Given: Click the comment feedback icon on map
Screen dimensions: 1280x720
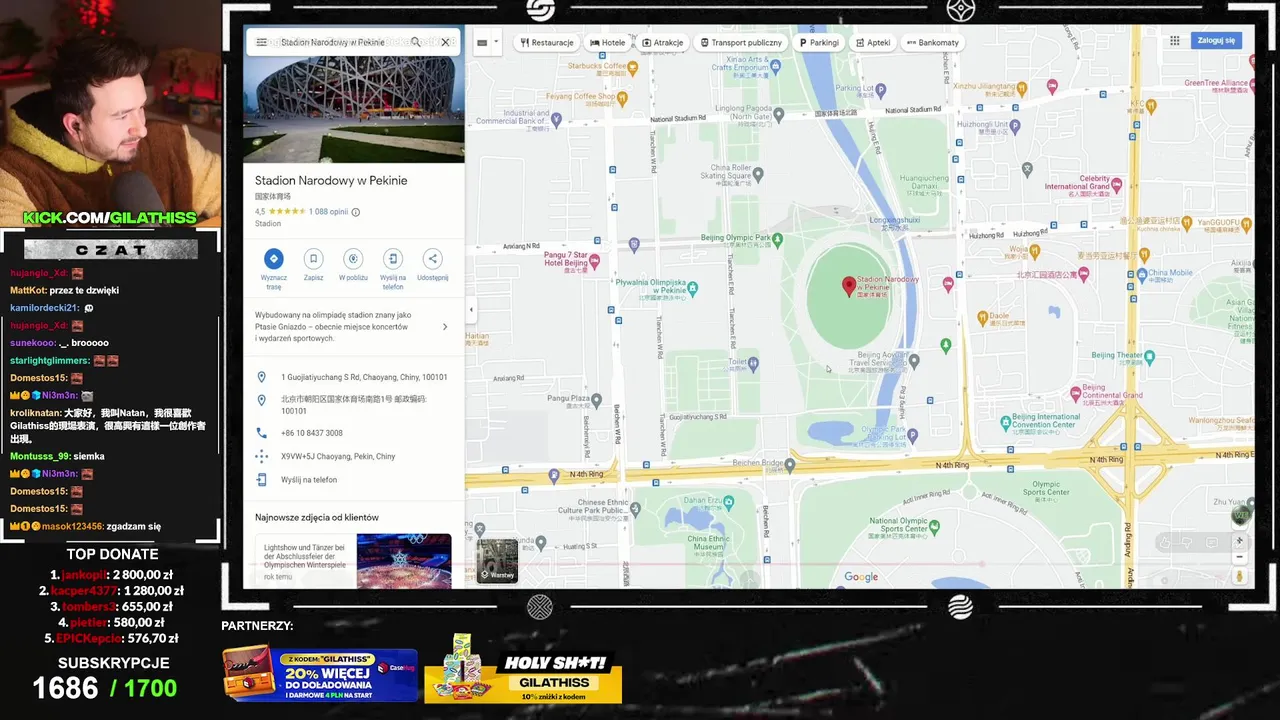Looking at the screenshot, I should (1212, 542).
